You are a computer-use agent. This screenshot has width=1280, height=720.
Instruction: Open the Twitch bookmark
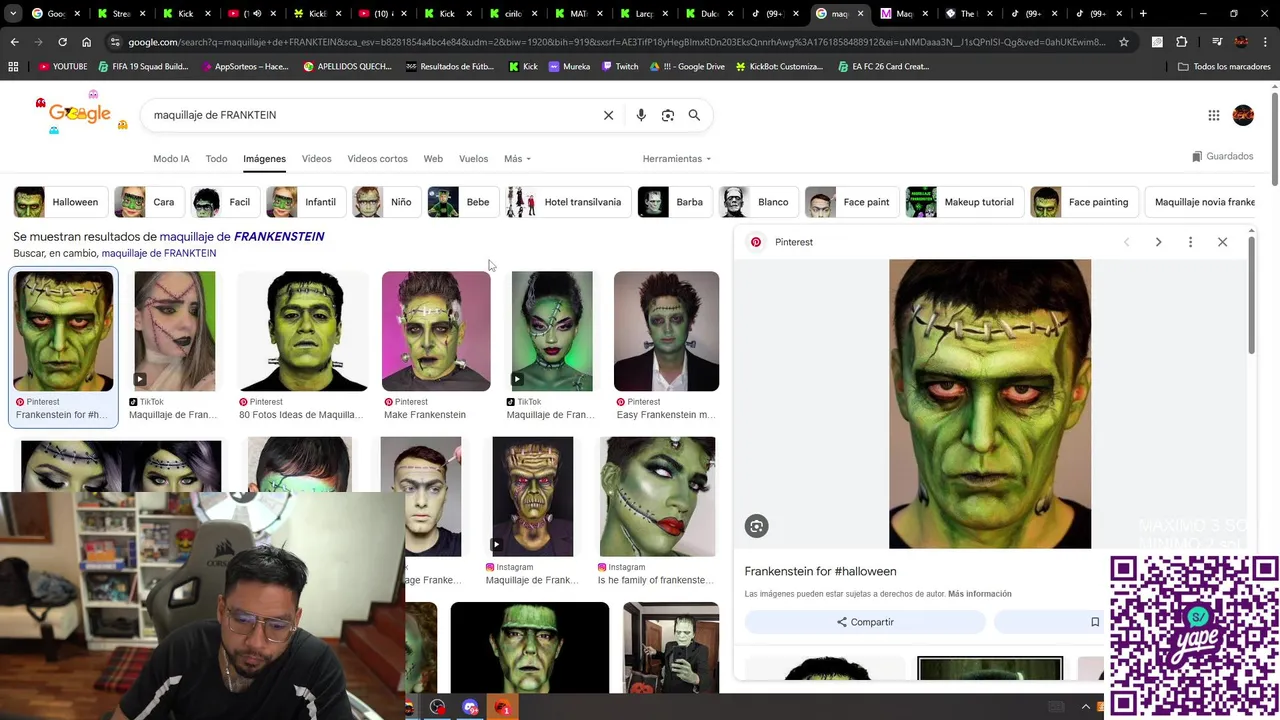coord(620,66)
